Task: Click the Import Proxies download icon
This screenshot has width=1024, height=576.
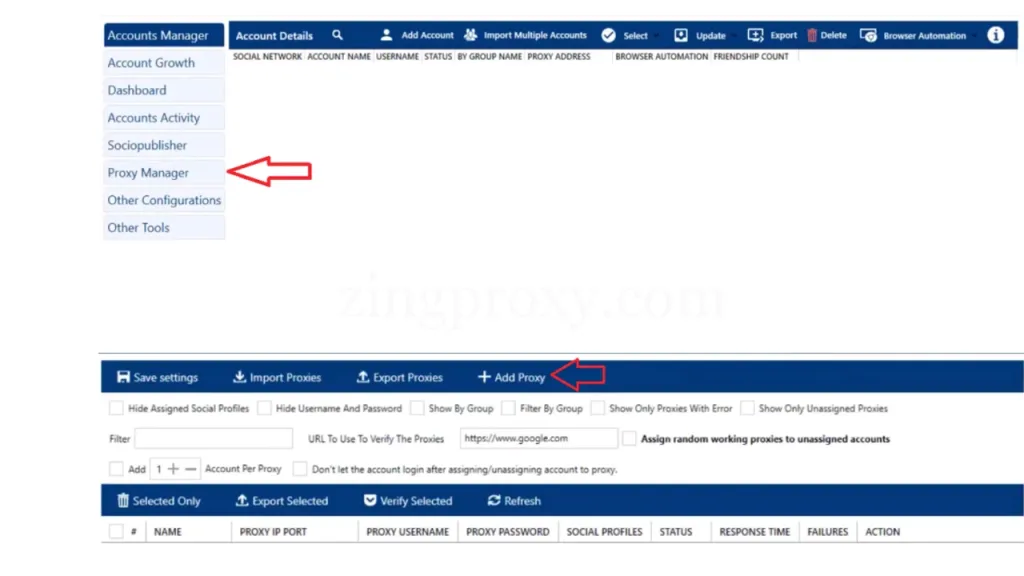Action: (x=240, y=377)
